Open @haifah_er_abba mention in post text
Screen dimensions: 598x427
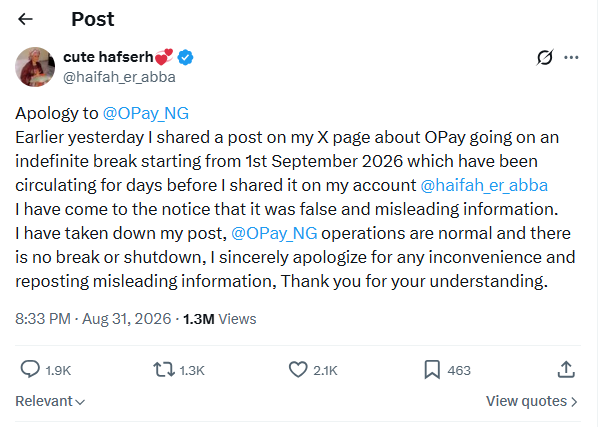484,186
